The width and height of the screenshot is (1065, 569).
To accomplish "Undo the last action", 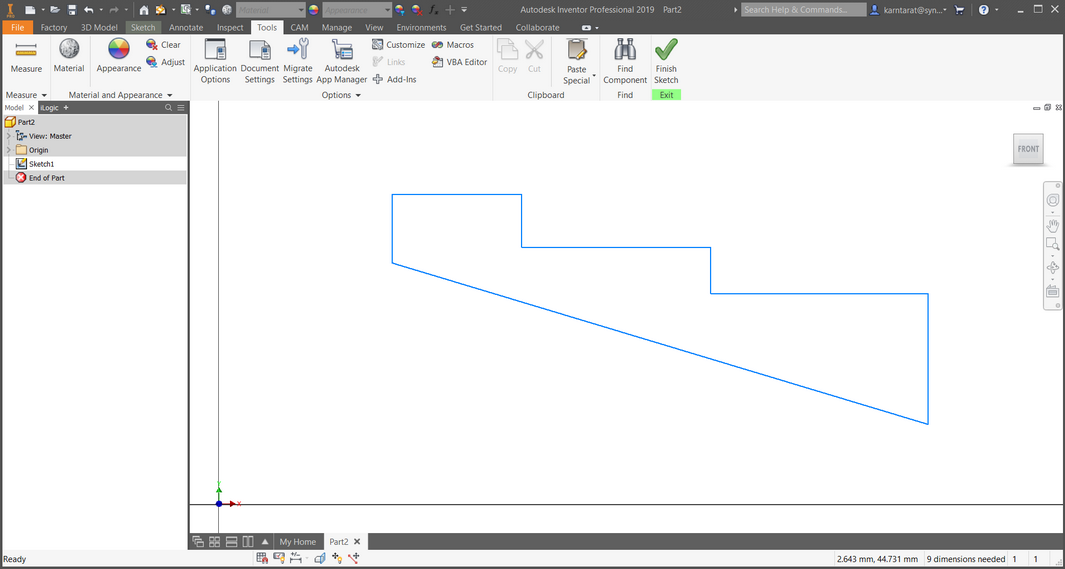I will click(x=88, y=10).
